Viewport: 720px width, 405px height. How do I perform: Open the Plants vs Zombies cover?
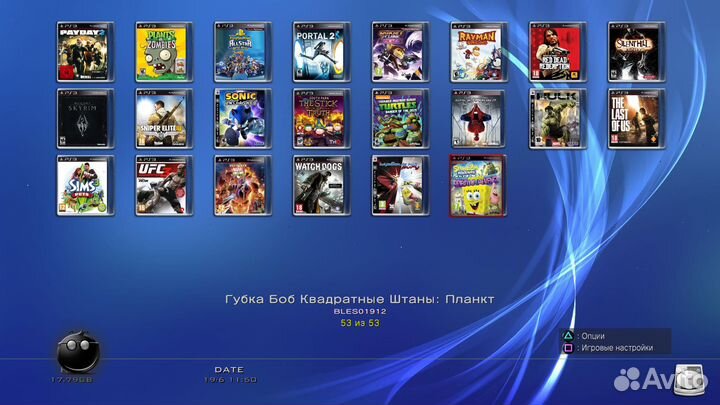(164, 52)
